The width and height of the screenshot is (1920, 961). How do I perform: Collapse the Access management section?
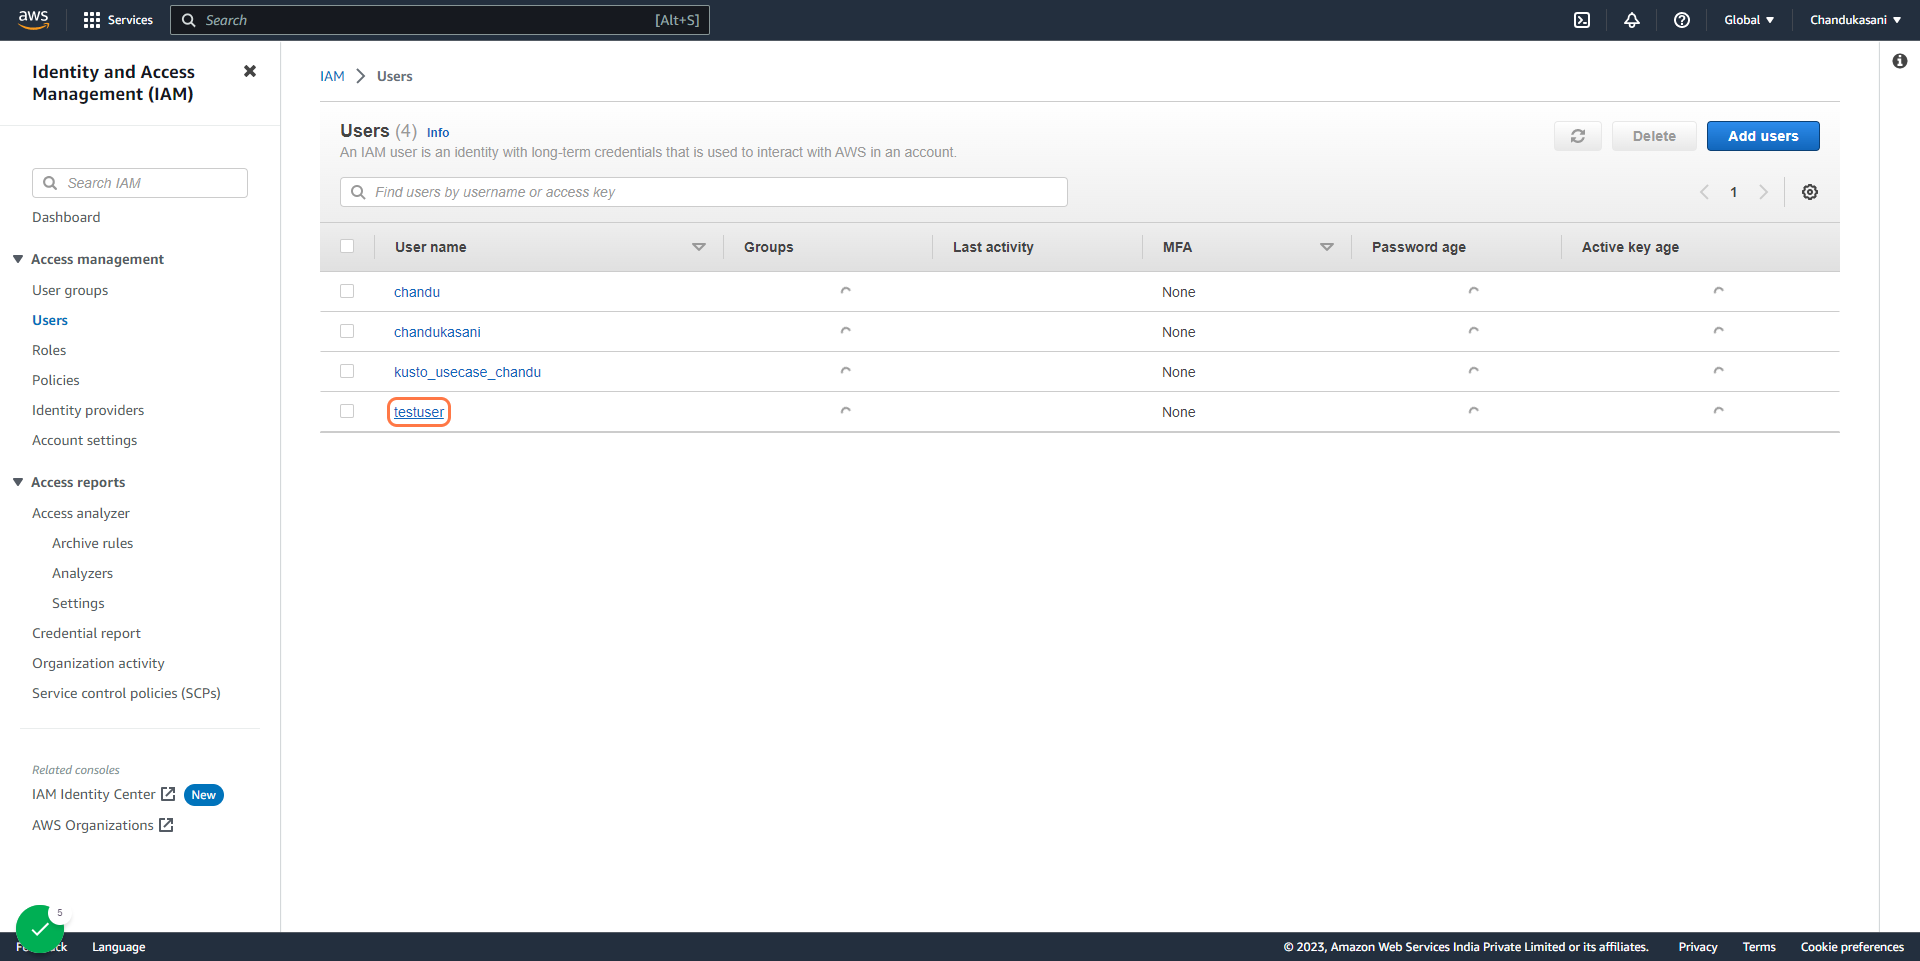(18, 259)
